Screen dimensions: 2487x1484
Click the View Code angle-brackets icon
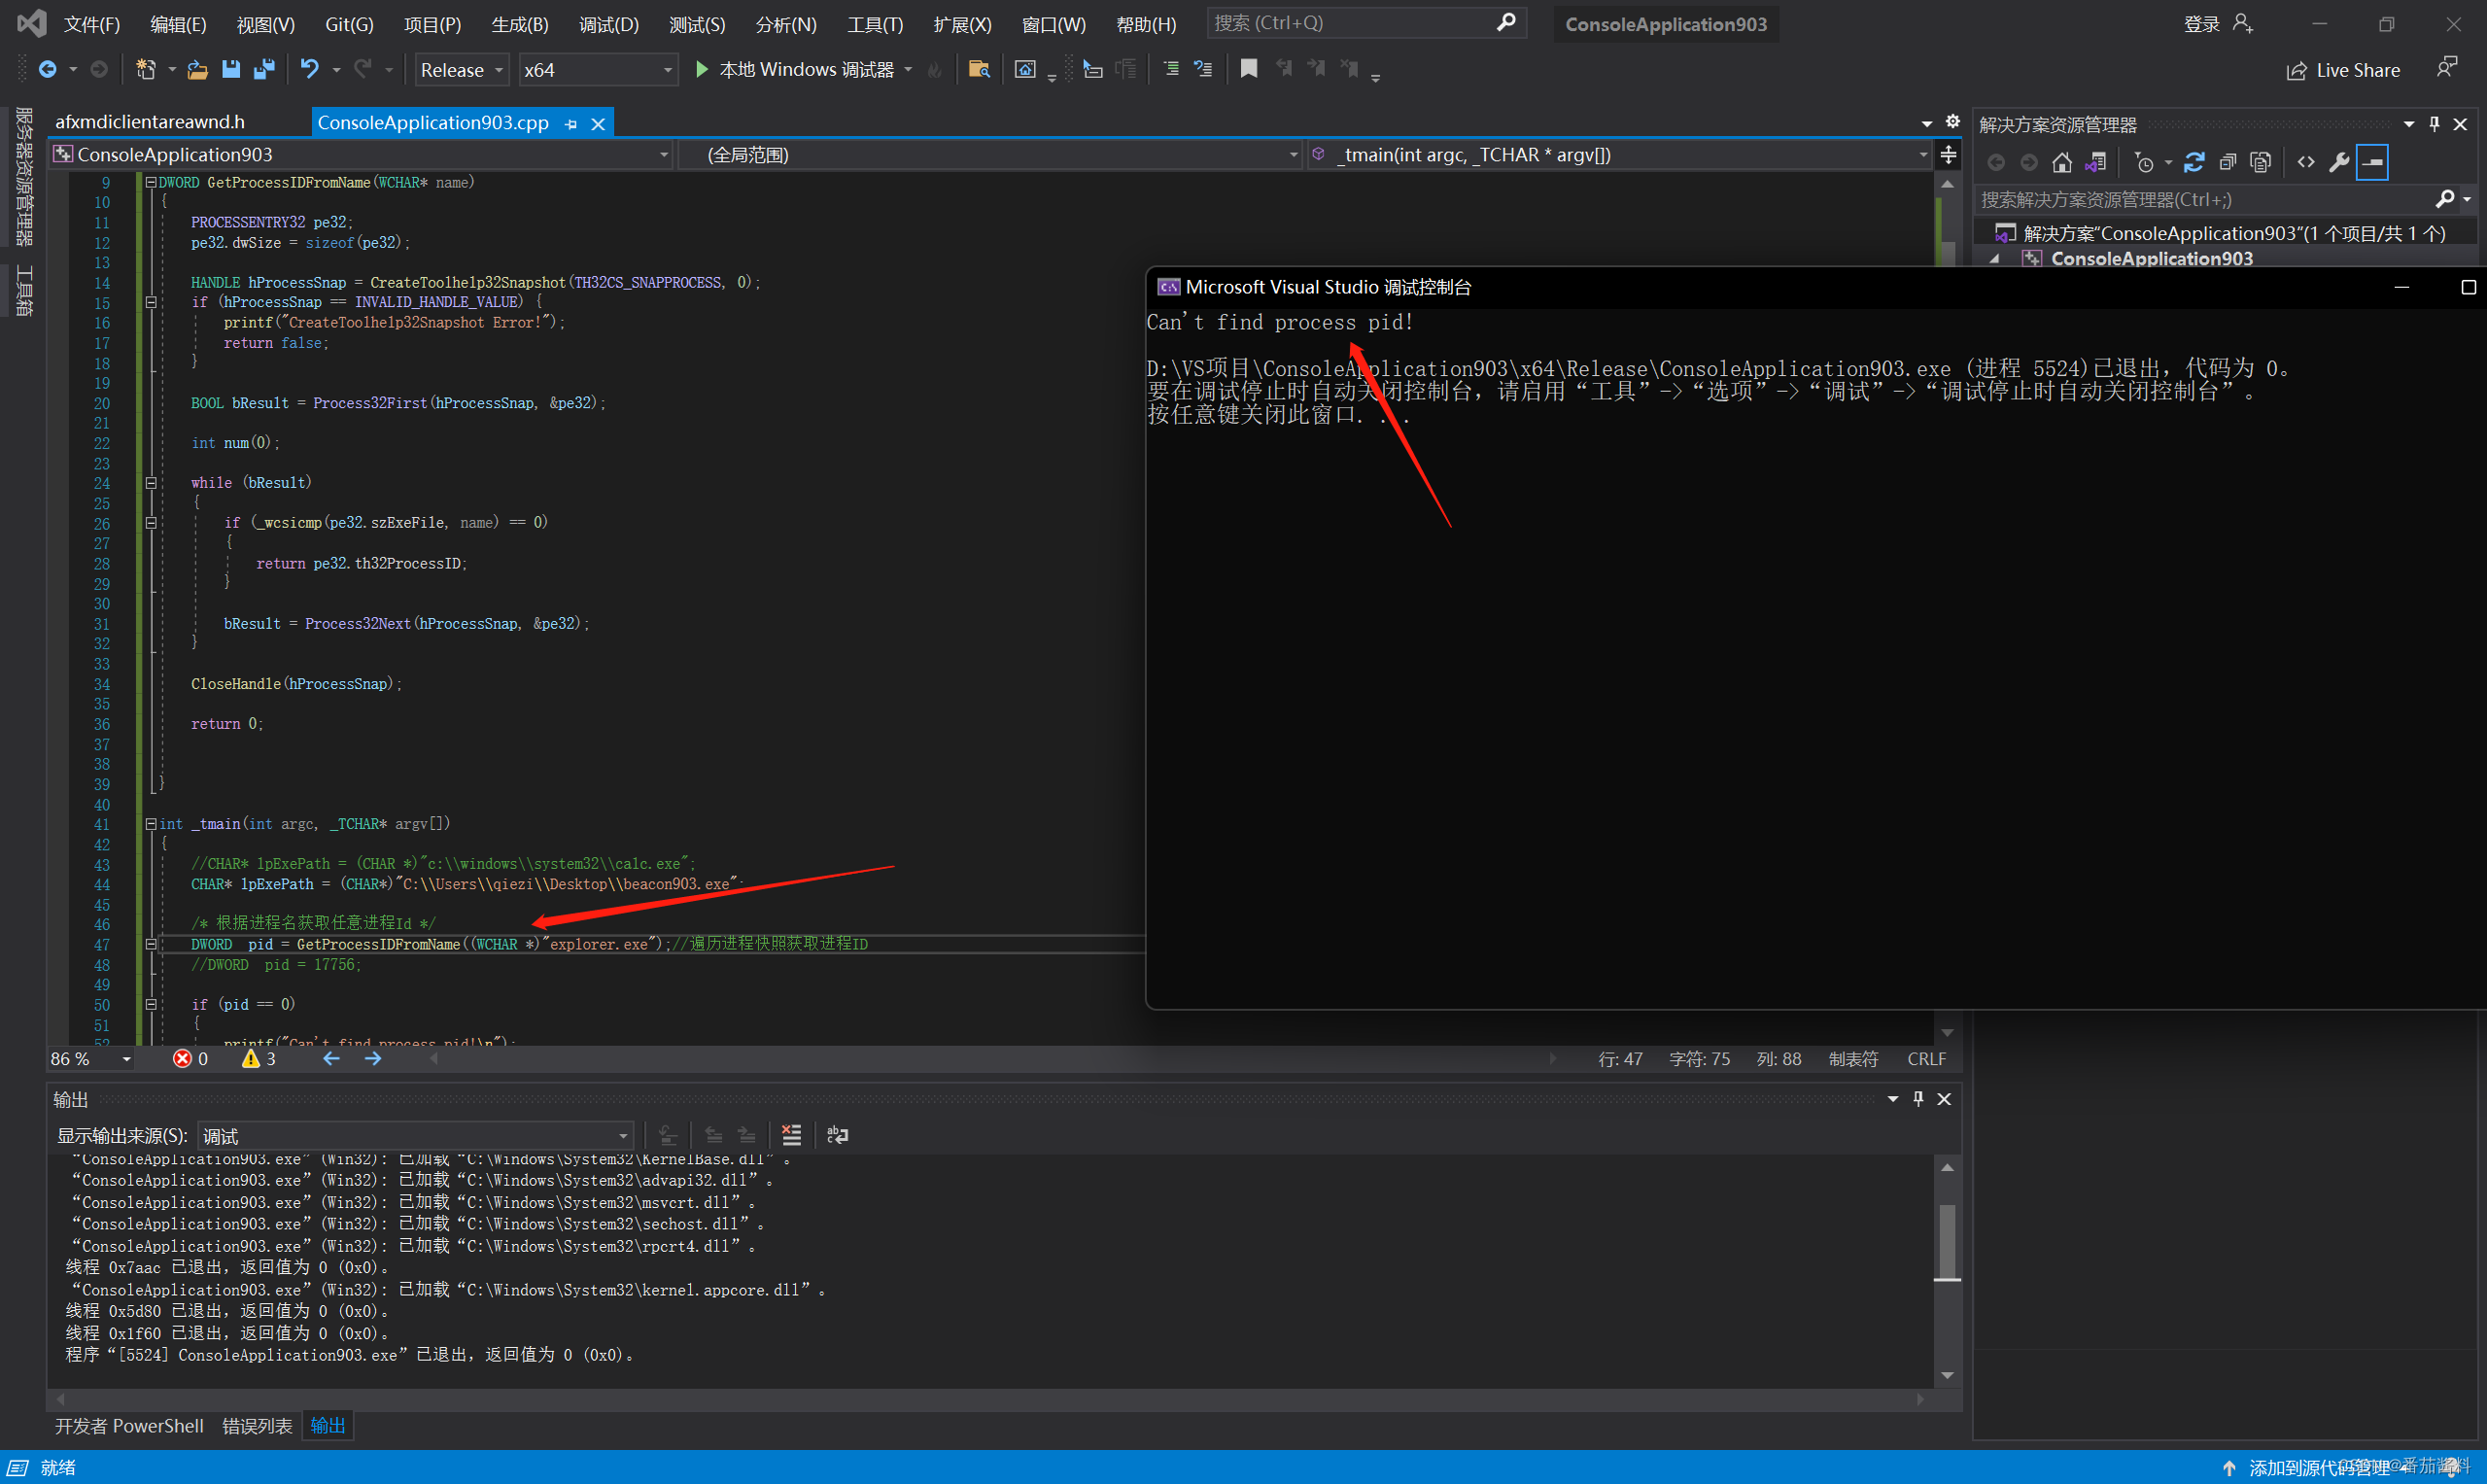click(2306, 162)
